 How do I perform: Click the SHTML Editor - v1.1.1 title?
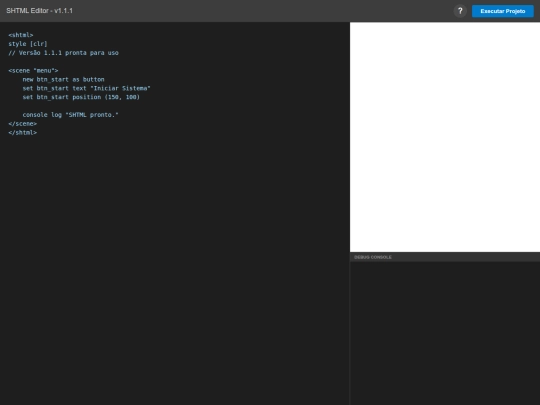(39, 11)
